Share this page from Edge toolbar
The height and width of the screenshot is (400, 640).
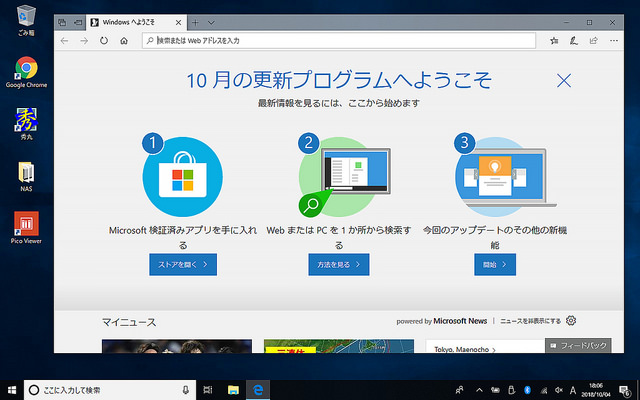[593, 40]
